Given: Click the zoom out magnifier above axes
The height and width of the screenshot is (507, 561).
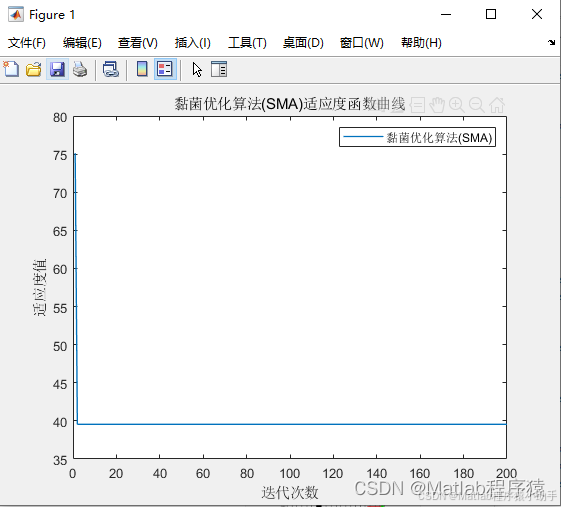Looking at the screenshot, I should [x=477, y=105].
